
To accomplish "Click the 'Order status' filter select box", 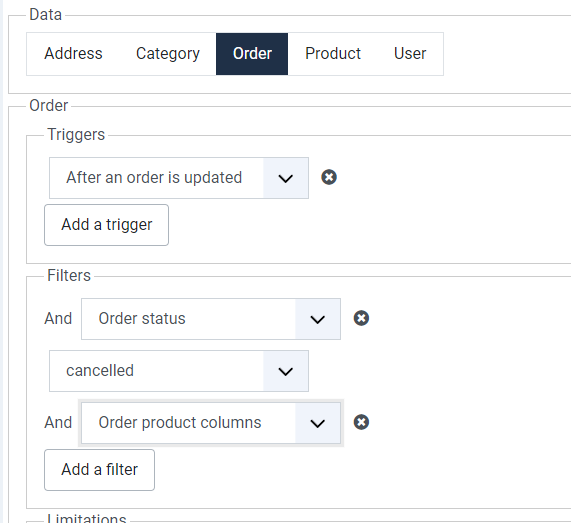I will coord(211,319).
